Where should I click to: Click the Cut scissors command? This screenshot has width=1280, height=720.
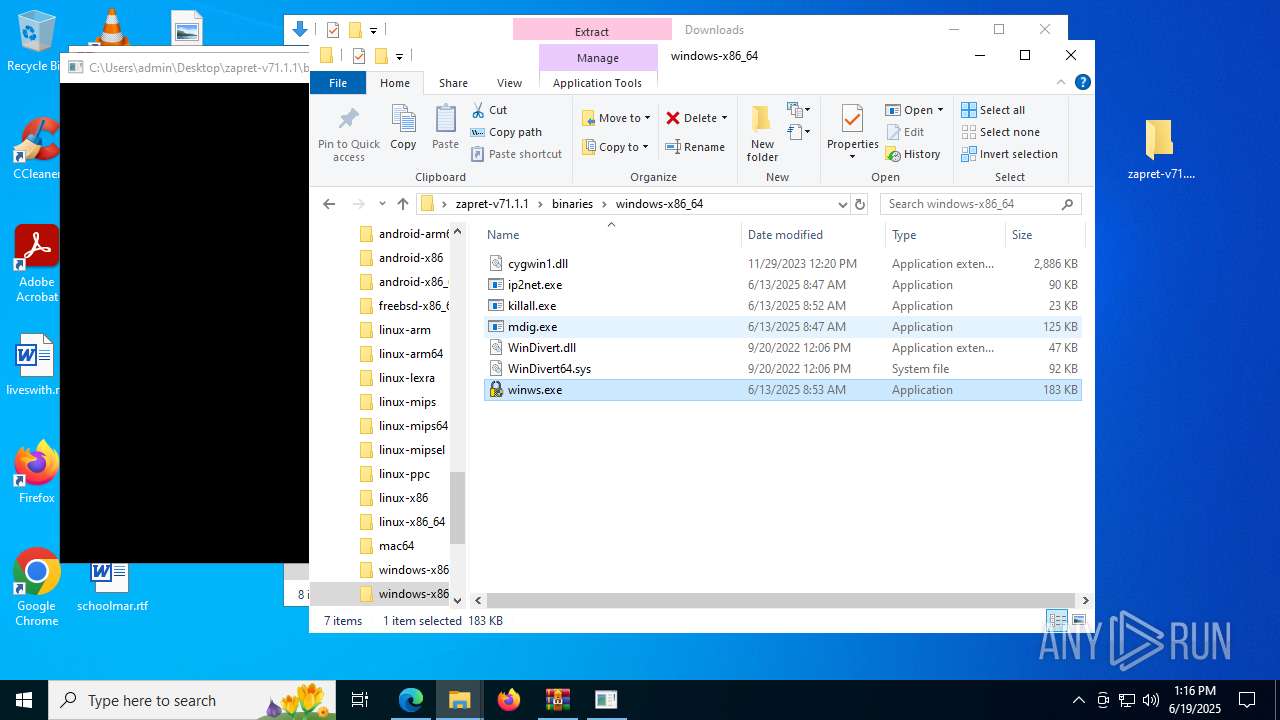point(489,110)
